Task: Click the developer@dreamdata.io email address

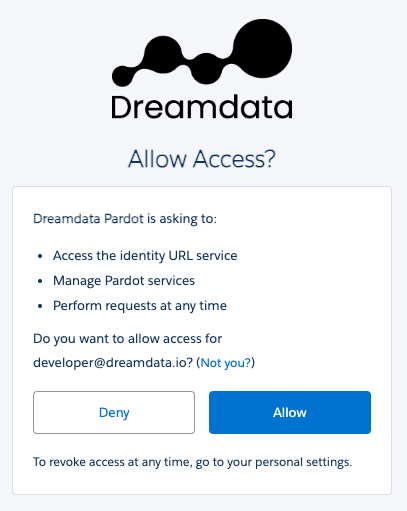Action: click(x=113, y=363)
